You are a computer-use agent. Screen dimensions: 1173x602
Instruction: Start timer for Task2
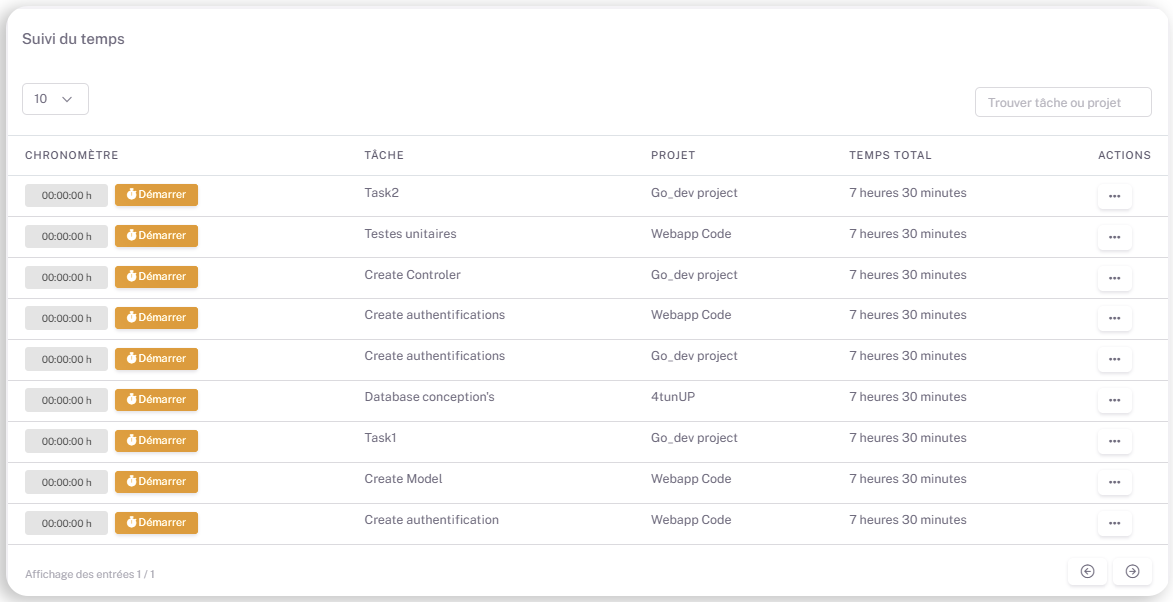pos(156,195)
